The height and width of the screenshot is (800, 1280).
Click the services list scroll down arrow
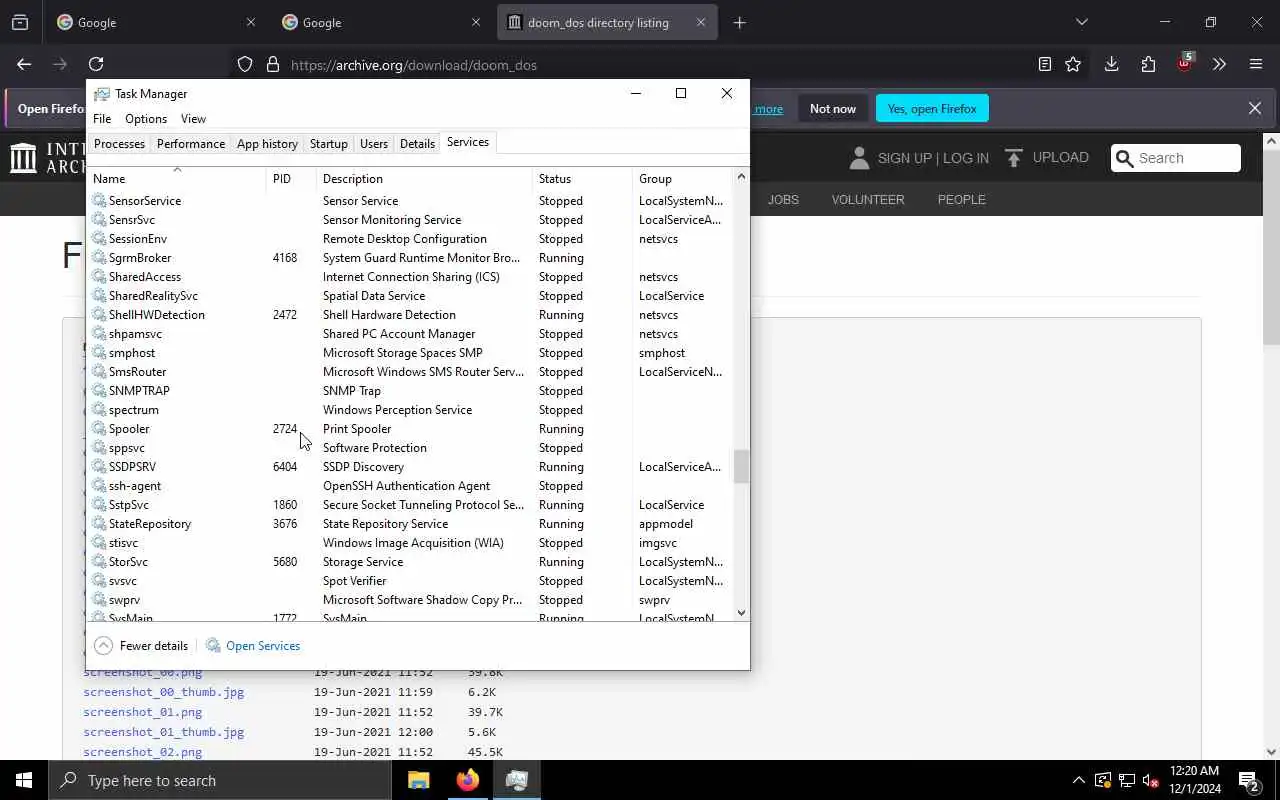(x=741, y=612)
